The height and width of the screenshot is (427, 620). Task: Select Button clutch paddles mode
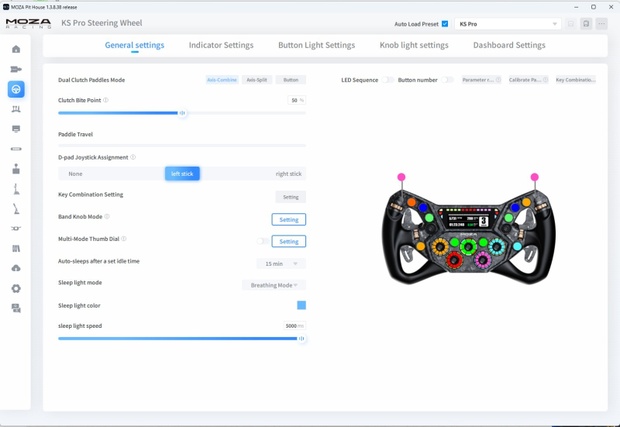pos(291,80)
